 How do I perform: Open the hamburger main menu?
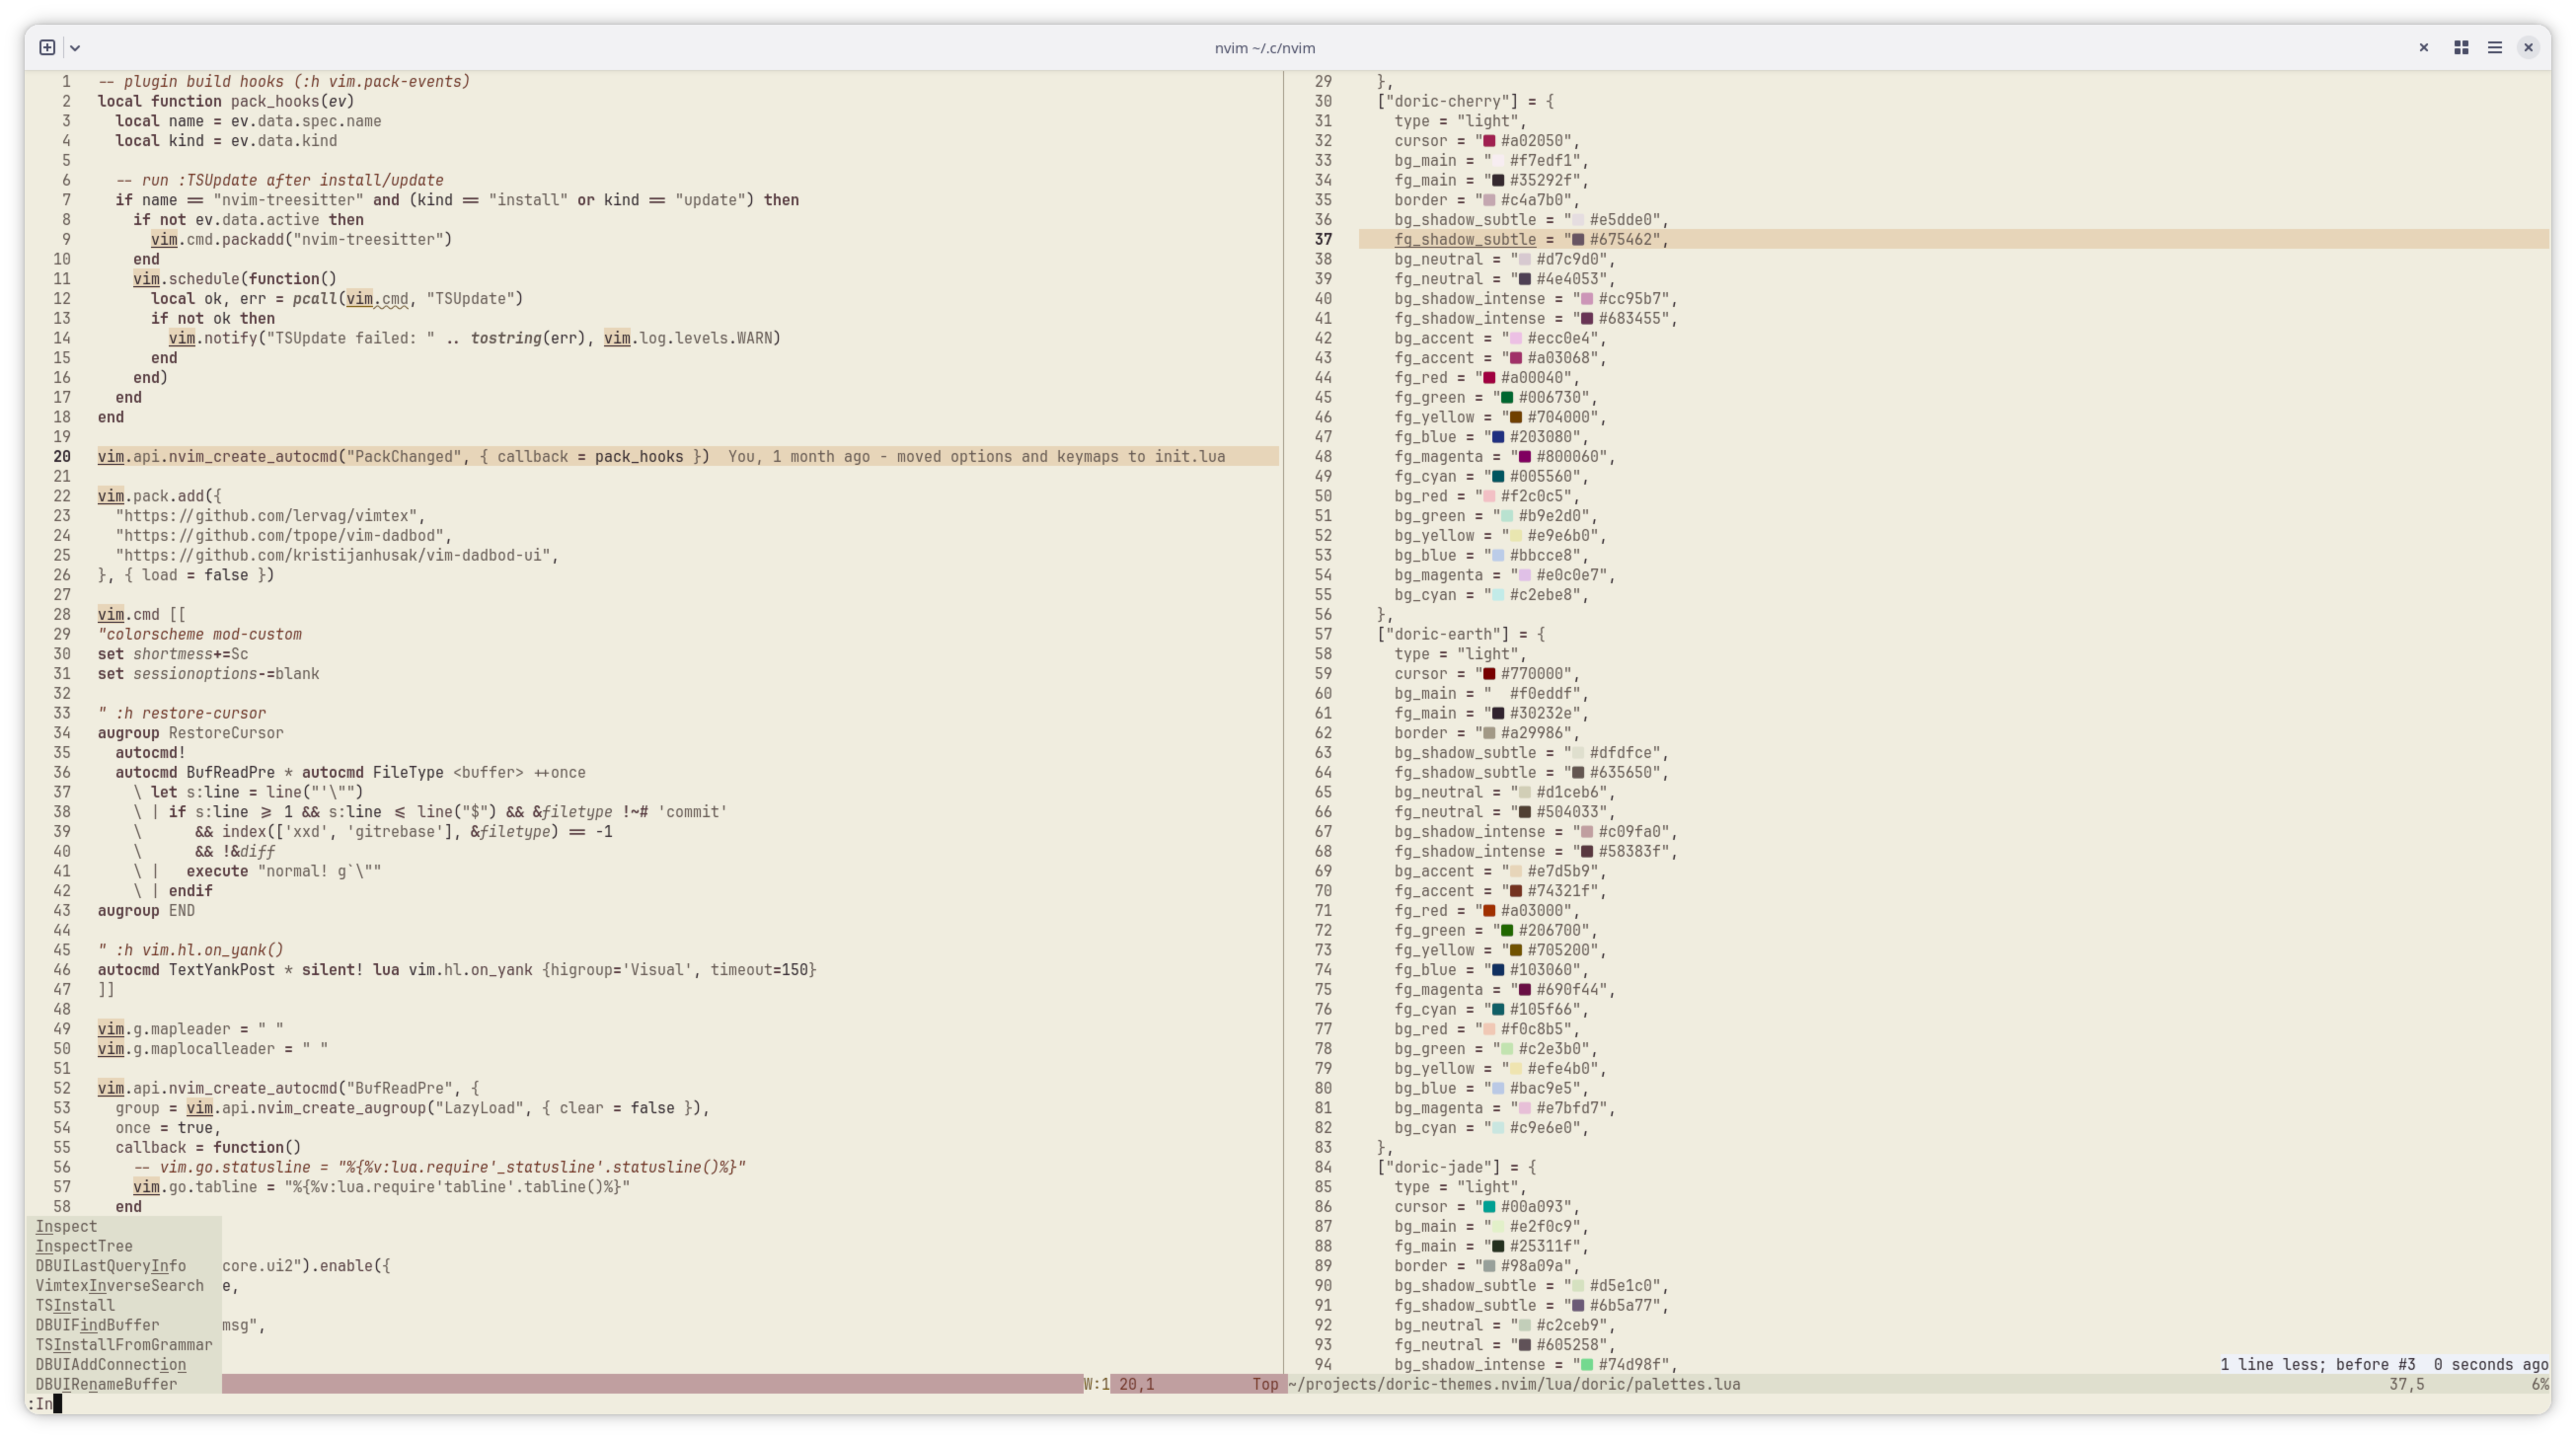[2495, 47]
